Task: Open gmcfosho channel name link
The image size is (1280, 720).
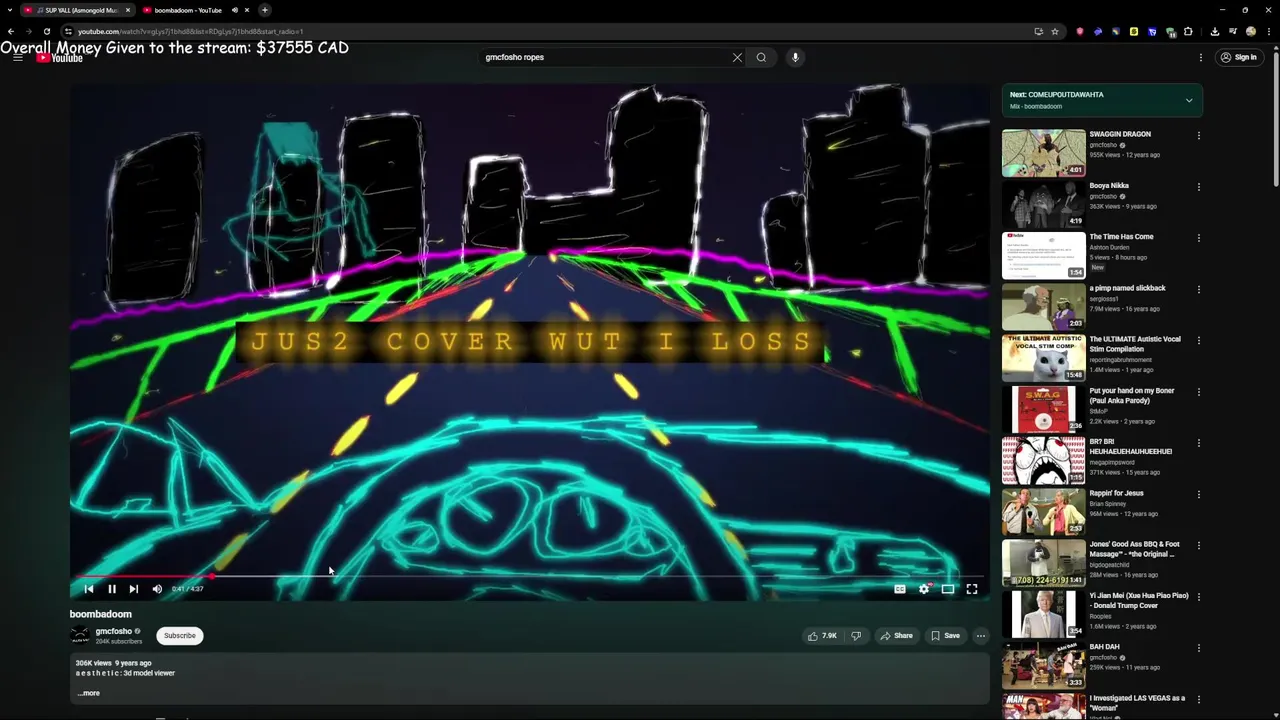Action: [x=114, y=631]
